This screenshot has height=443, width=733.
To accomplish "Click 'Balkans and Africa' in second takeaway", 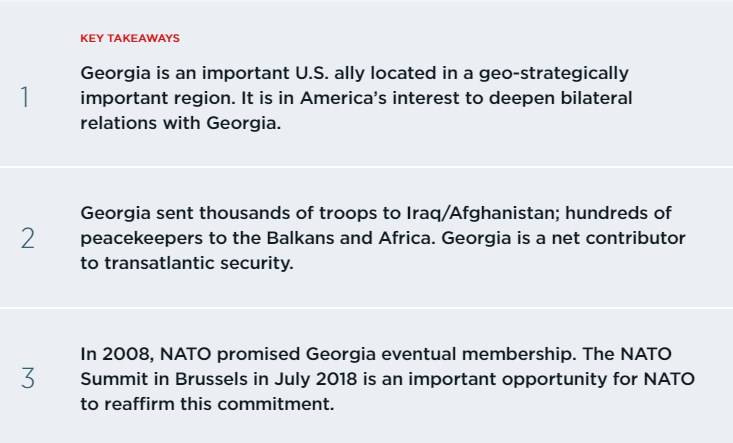I will click(351, 238).
